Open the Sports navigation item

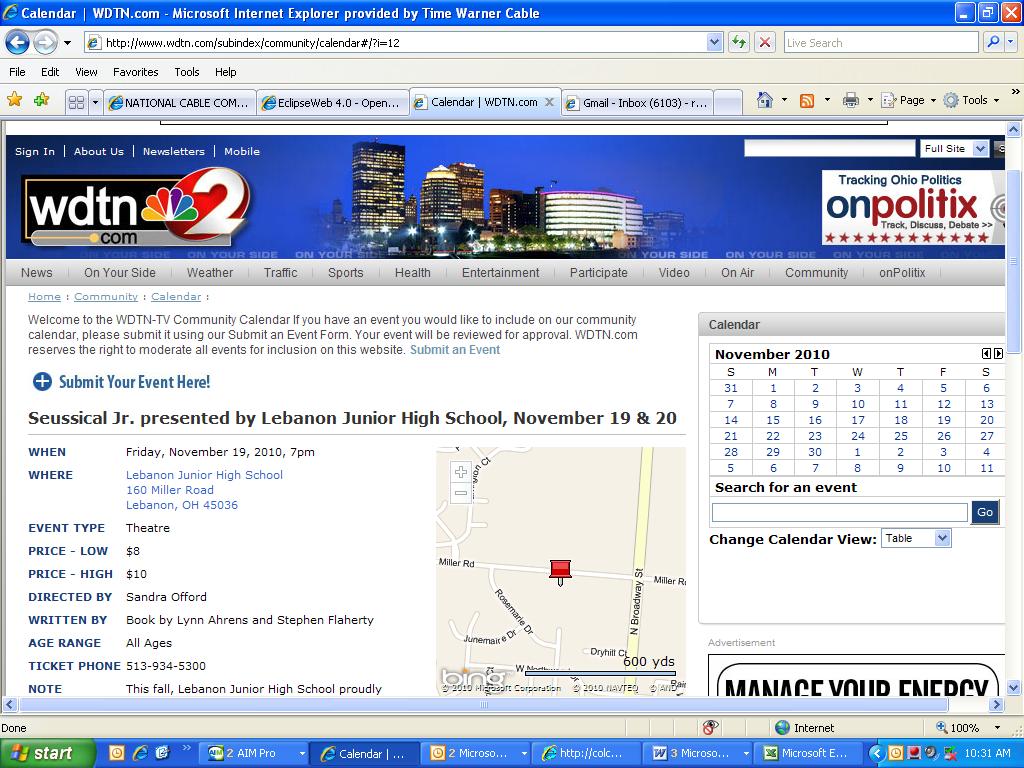pos(345,273)
